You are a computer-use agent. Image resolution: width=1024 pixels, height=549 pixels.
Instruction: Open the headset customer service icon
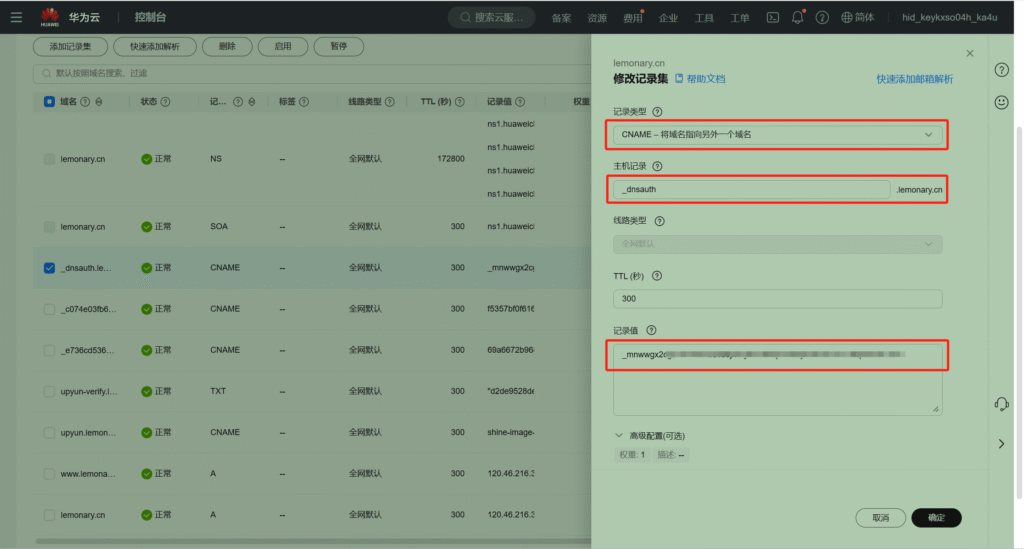(x=1001, y=404)
